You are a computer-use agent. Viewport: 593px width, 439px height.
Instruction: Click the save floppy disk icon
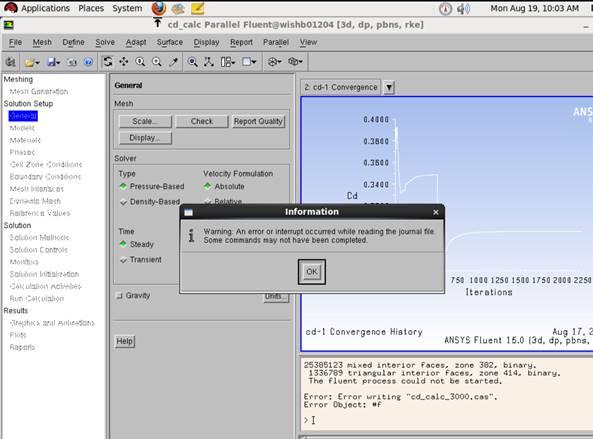(53, 62)
